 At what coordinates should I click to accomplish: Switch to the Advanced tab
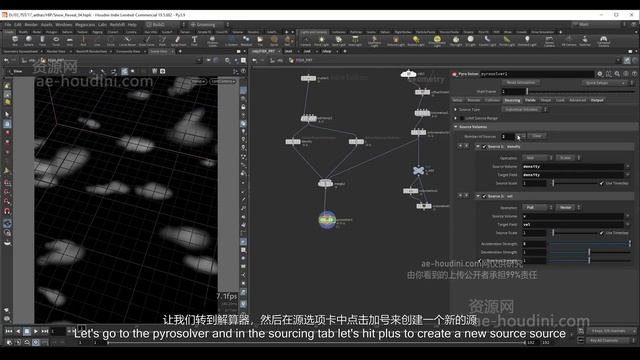[x=577, y=100]
